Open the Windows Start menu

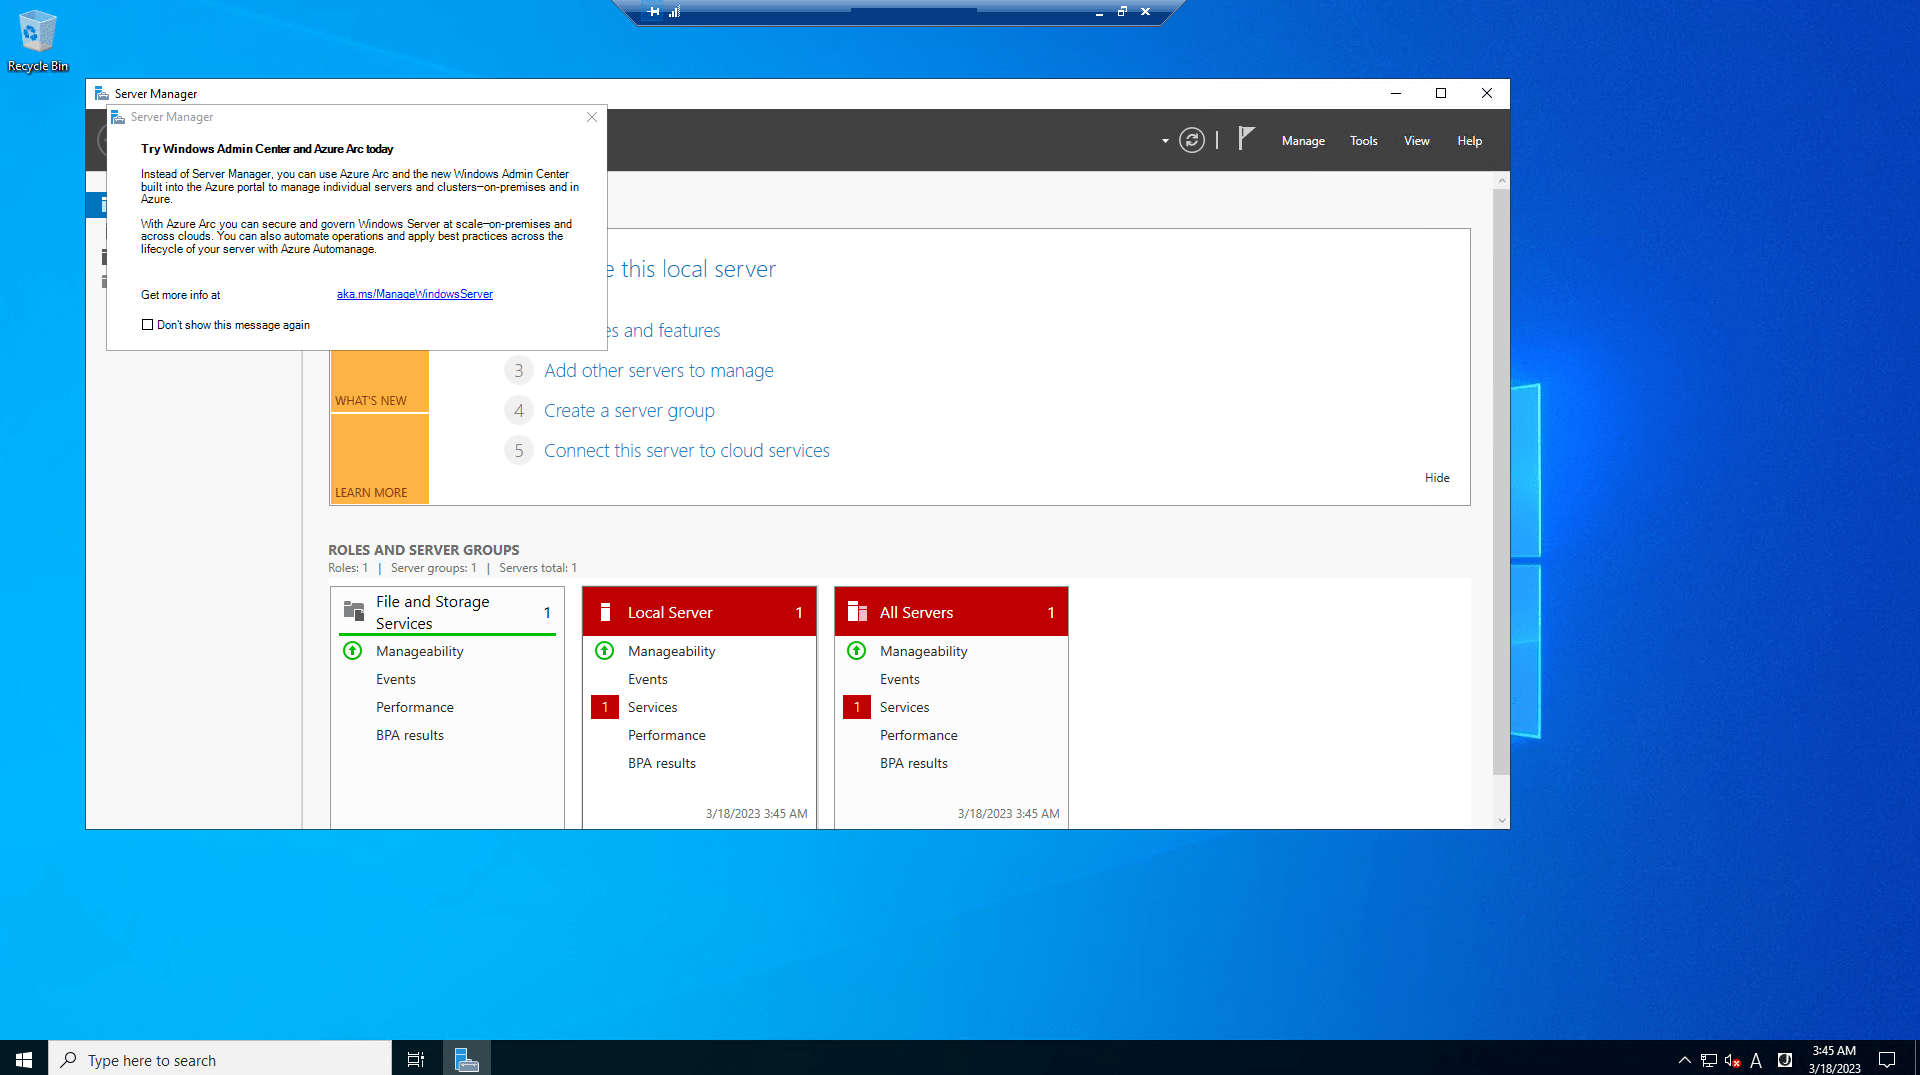pyautogui.click(x=24, y=1059)
